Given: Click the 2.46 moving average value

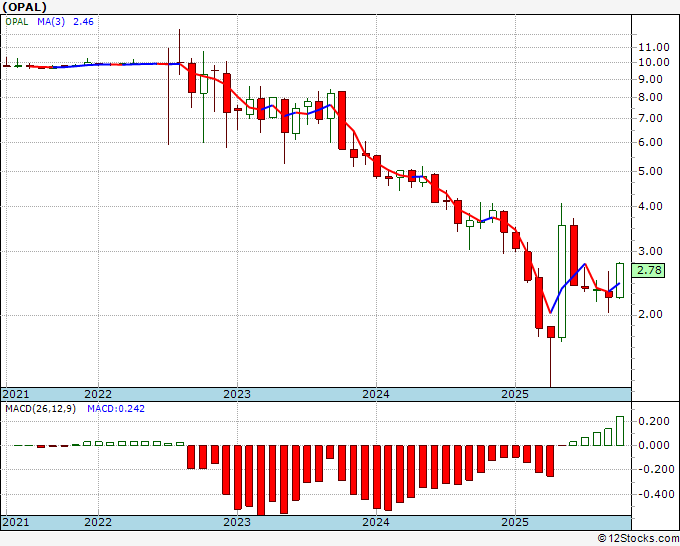Looking at the screenshot, I should pos(83,22).
